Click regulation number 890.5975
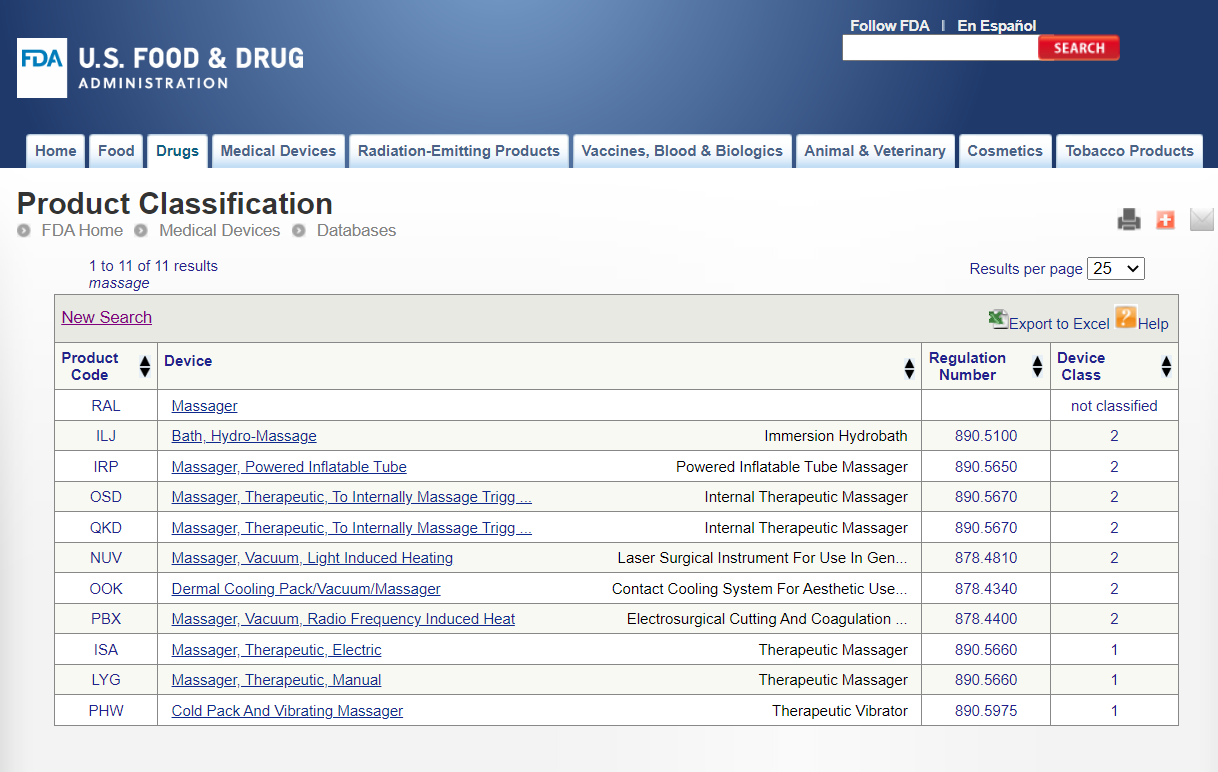 pyautogui.click(x=986, y=711)
